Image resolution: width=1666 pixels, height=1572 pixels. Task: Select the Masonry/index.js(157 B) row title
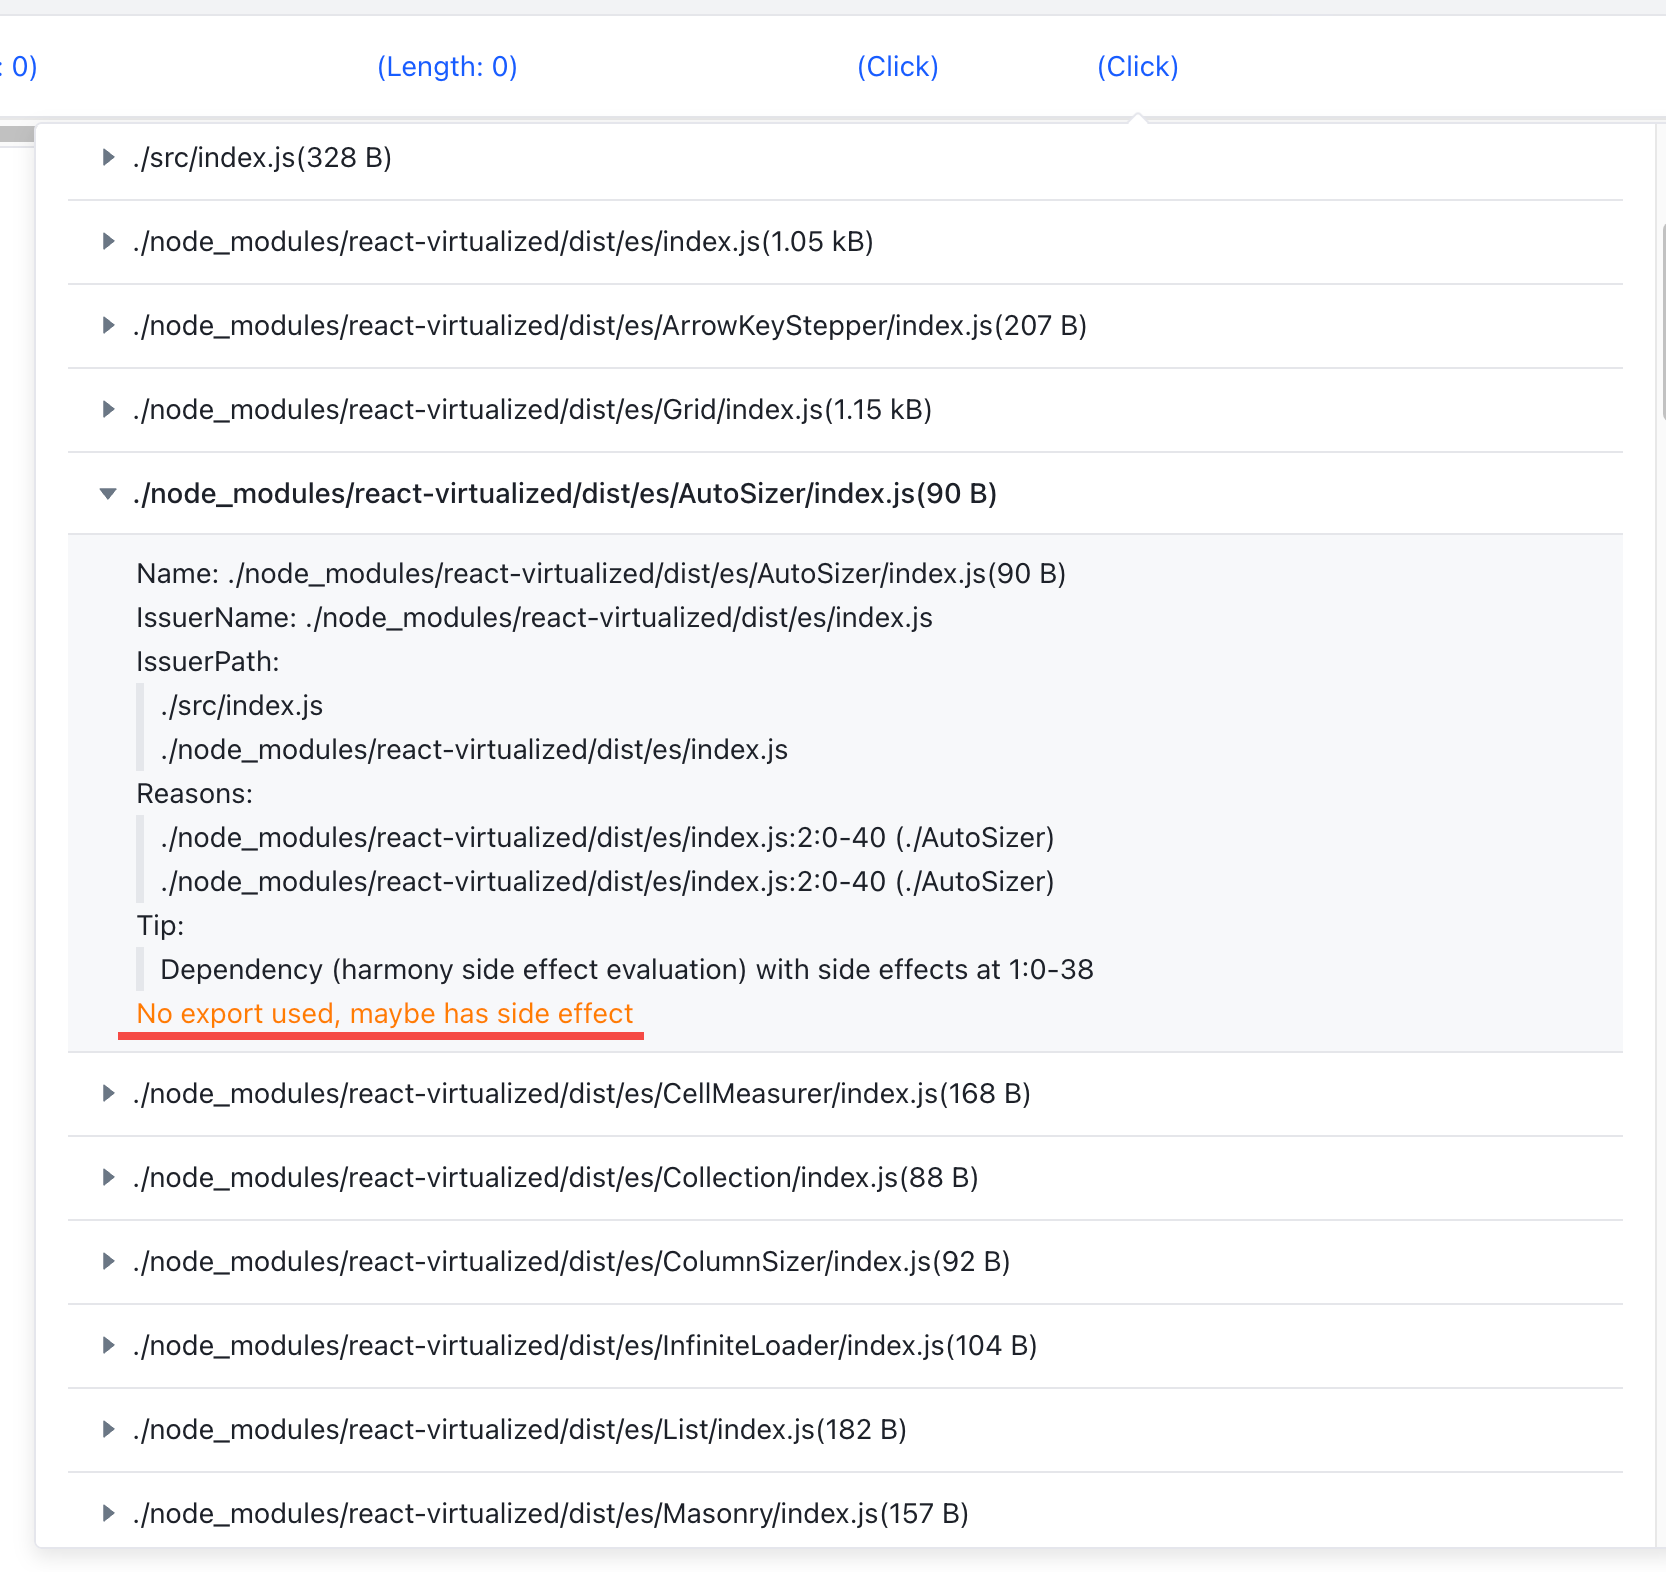551,1513
